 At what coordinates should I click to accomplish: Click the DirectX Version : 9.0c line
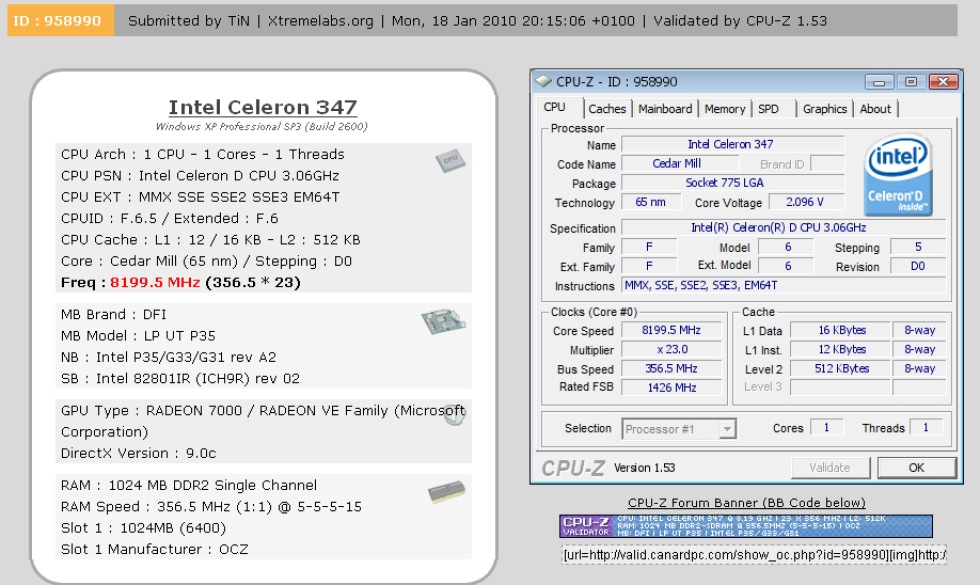138,453
